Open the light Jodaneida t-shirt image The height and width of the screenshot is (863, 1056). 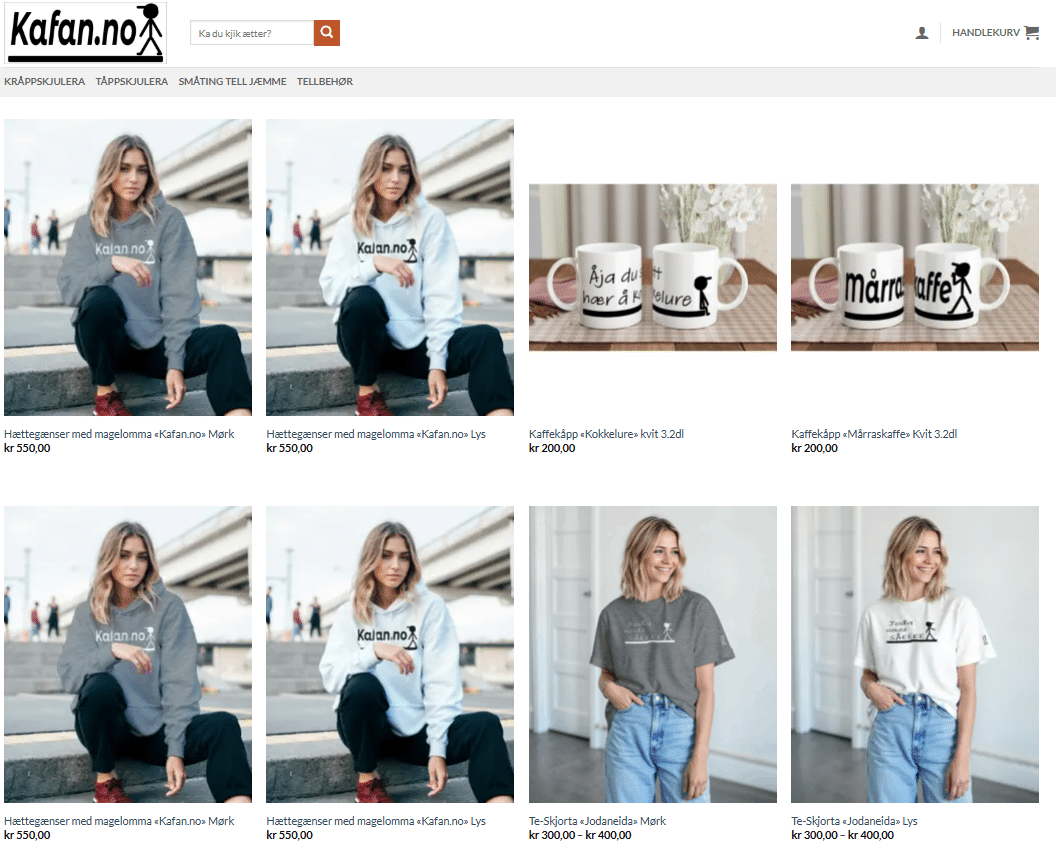[x=914, y=654]
